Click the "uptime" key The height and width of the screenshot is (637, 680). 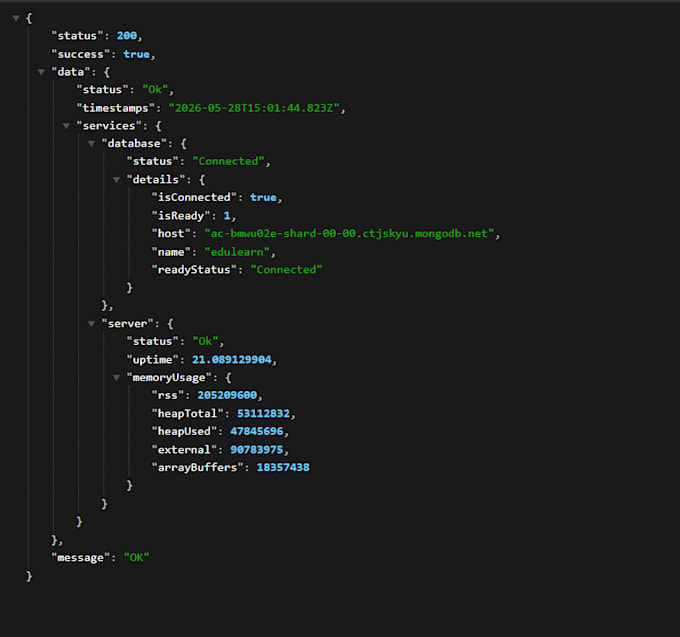point(153,360)
